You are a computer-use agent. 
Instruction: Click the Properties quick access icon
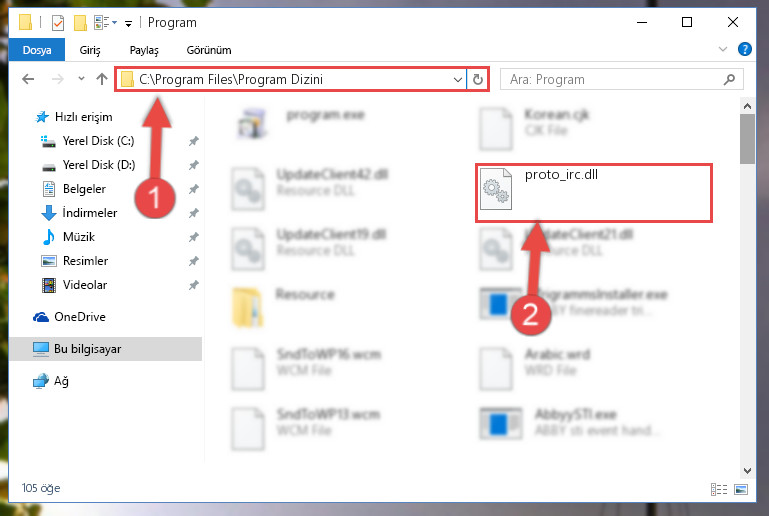tap(58, 23)
